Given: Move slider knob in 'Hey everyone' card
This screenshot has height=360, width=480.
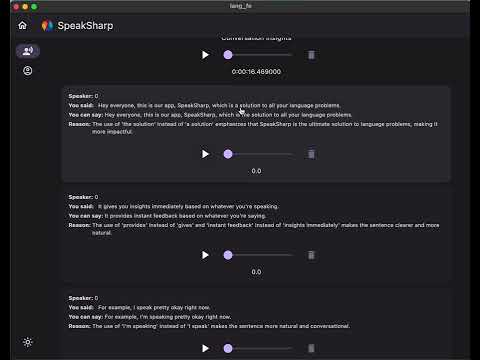Looking at the screenshot, I should pos(228,154).
